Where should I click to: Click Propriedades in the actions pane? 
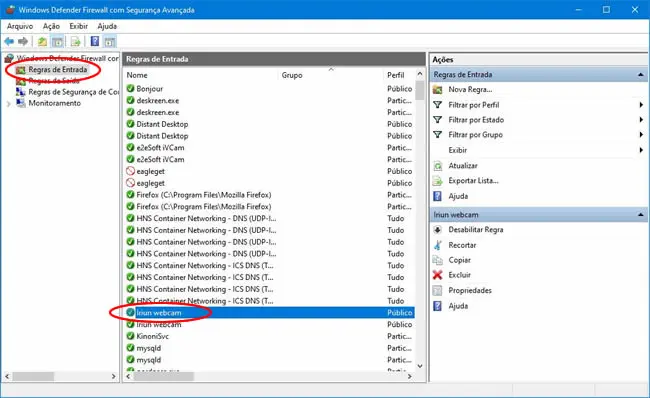pyautogui.click(x=470, y=291)
